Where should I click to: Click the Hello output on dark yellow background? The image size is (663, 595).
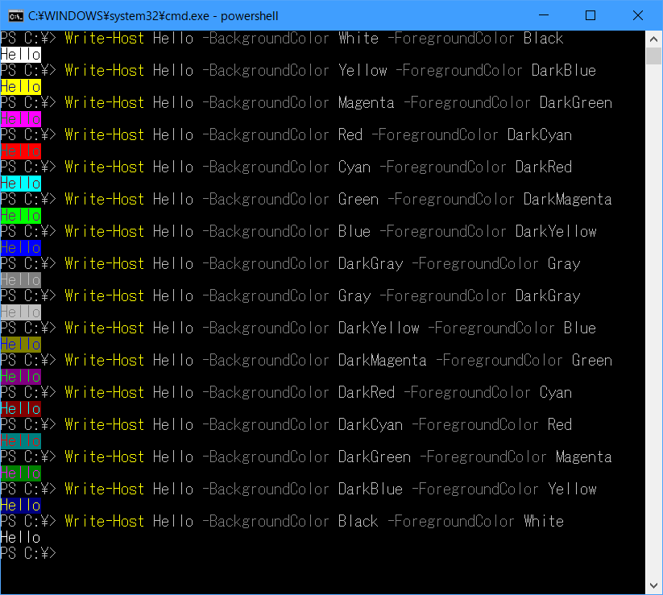click(x=21, y=344)
